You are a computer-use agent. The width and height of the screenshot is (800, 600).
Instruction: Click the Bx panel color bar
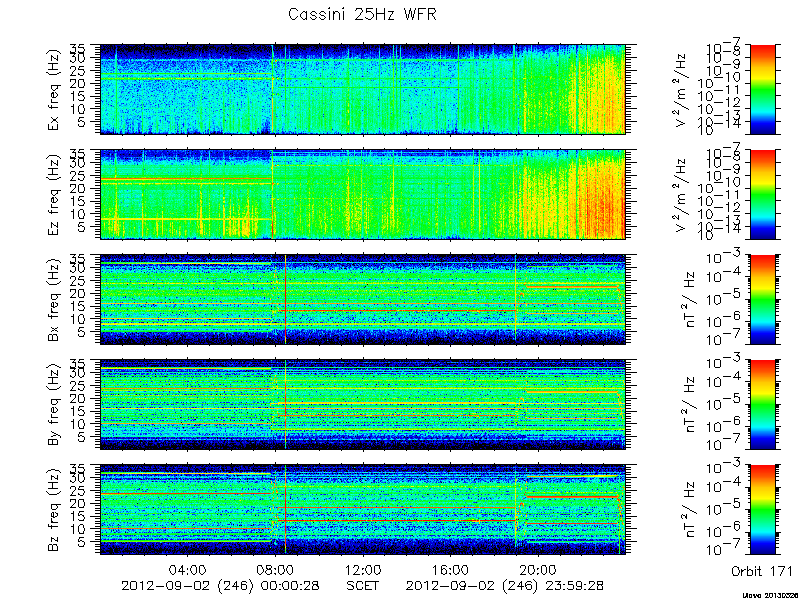[762, 299]
